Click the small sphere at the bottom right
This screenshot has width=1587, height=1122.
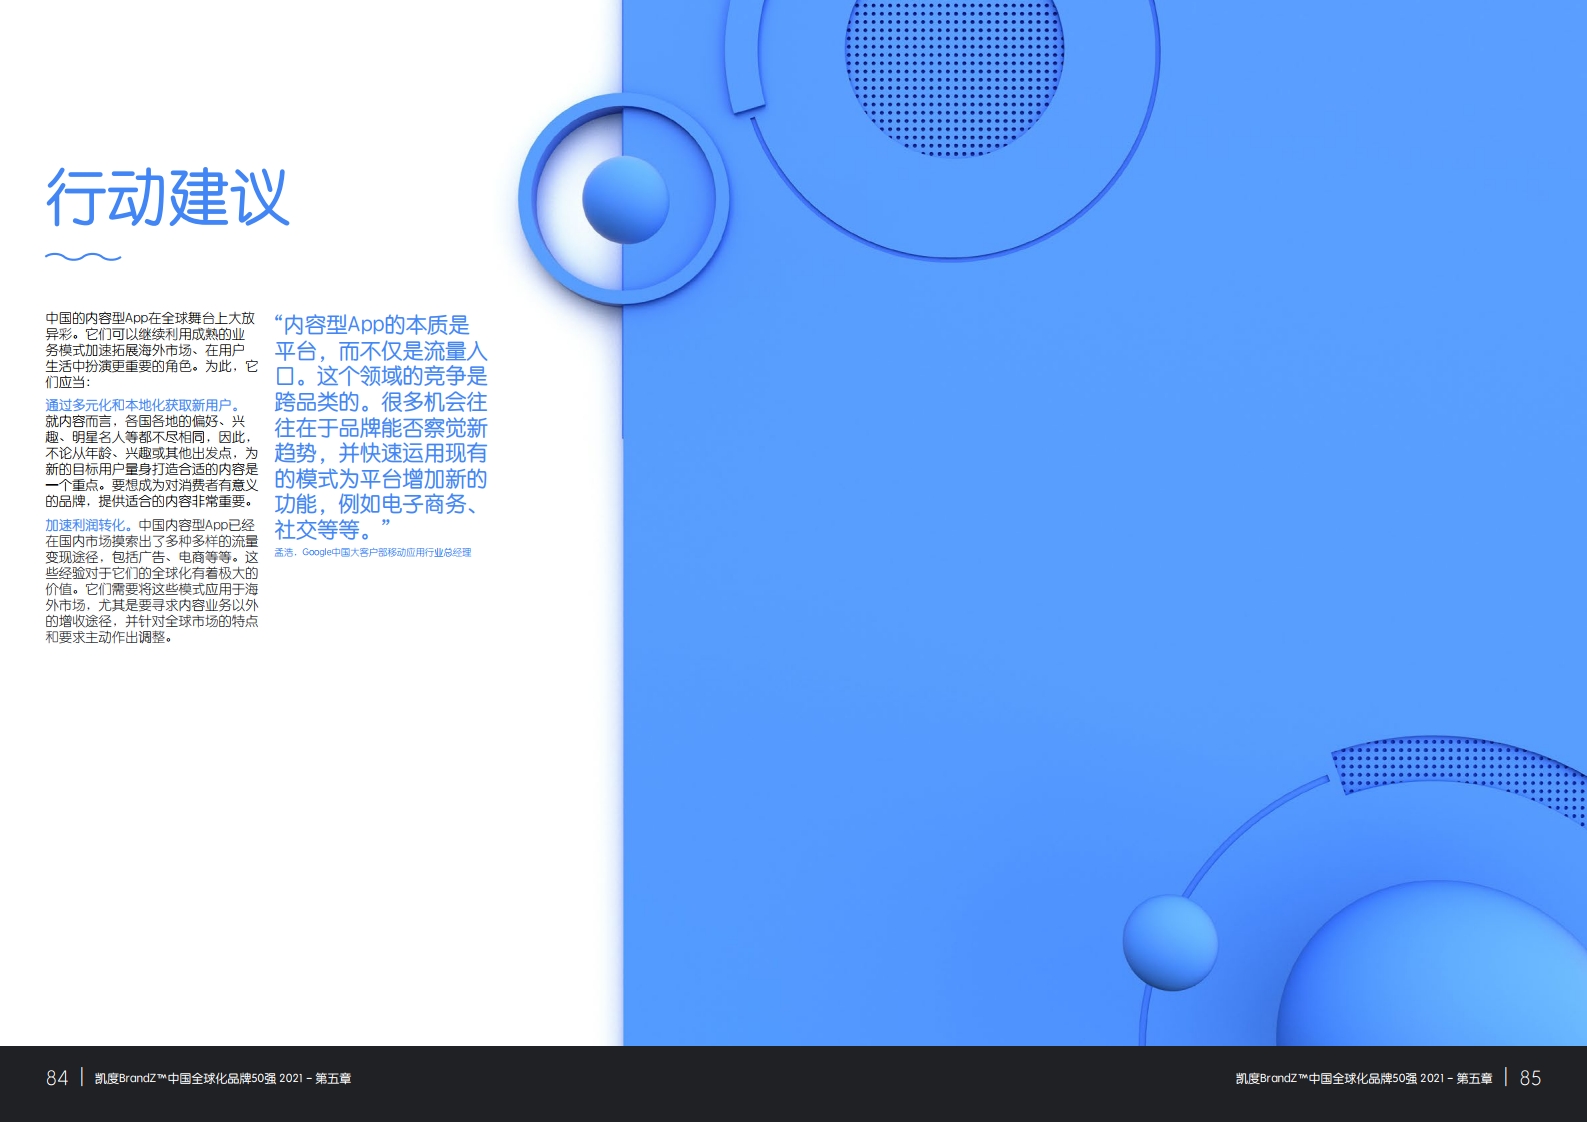pos(1169,942)
